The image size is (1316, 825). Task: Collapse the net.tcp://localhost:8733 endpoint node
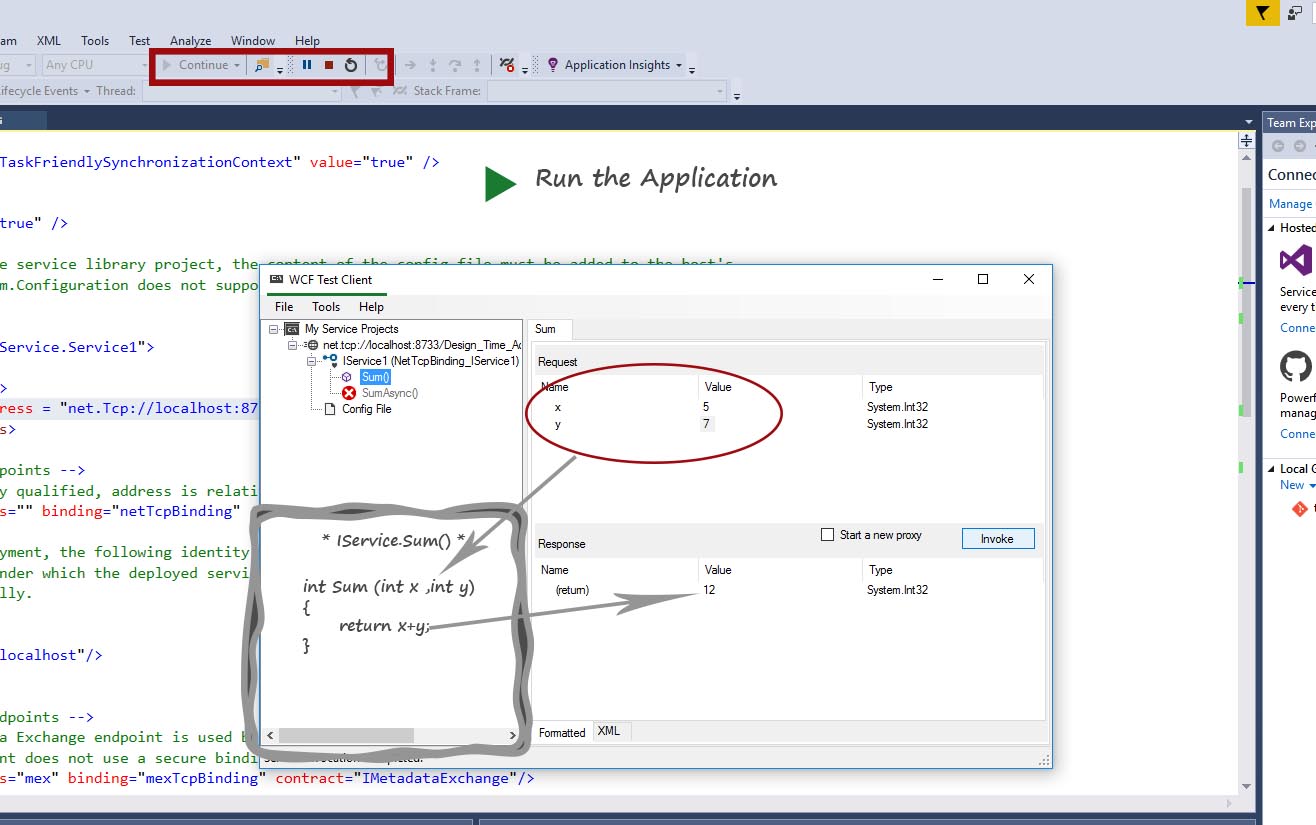[x=293, y=345]
